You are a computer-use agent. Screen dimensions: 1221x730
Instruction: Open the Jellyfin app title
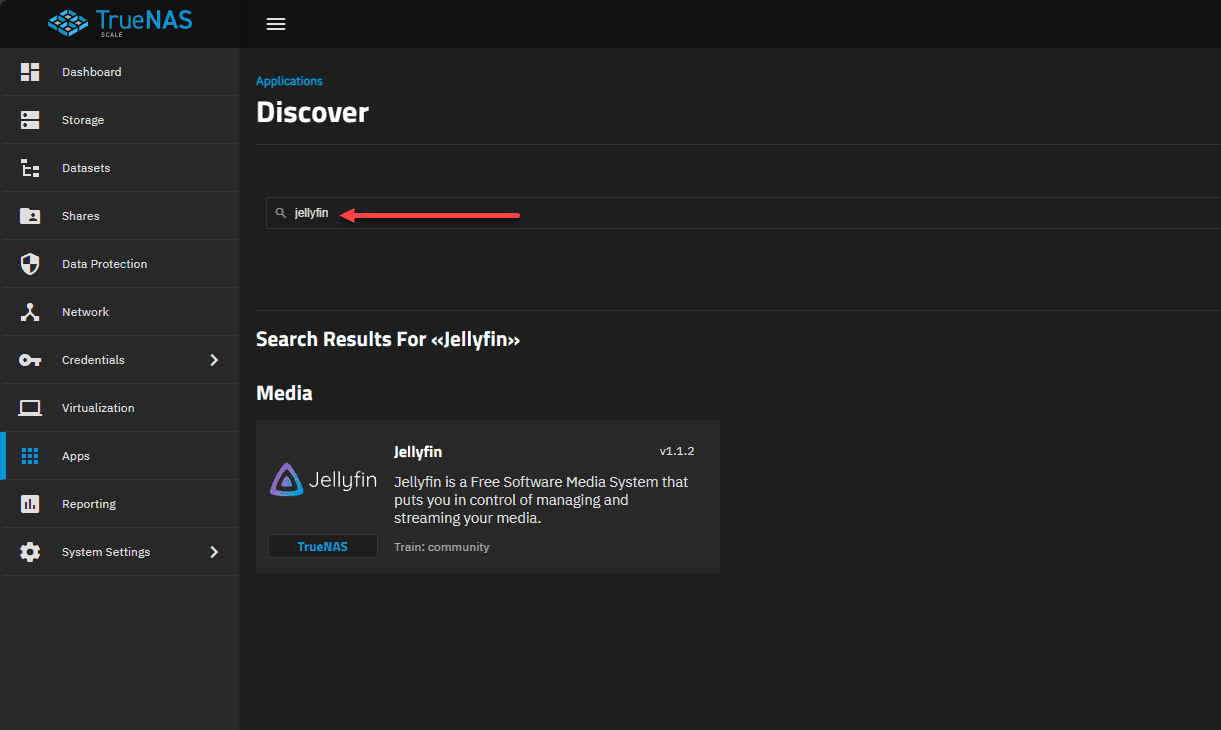(x=418, y=452)
